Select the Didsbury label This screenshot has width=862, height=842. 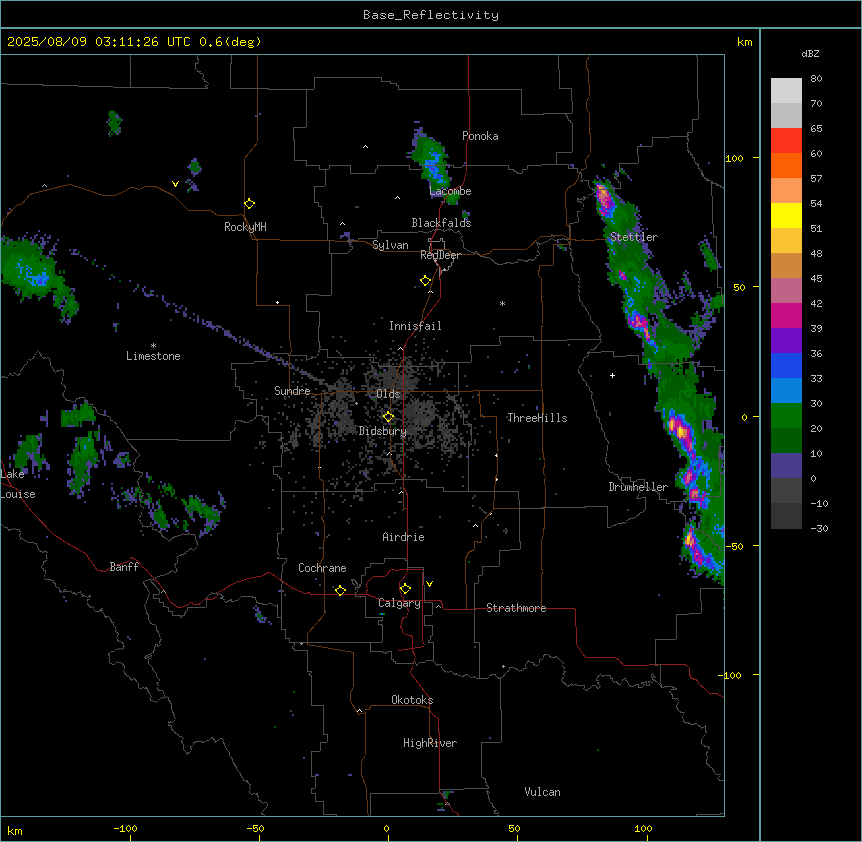pyautogui.click(x=383, y=431)
